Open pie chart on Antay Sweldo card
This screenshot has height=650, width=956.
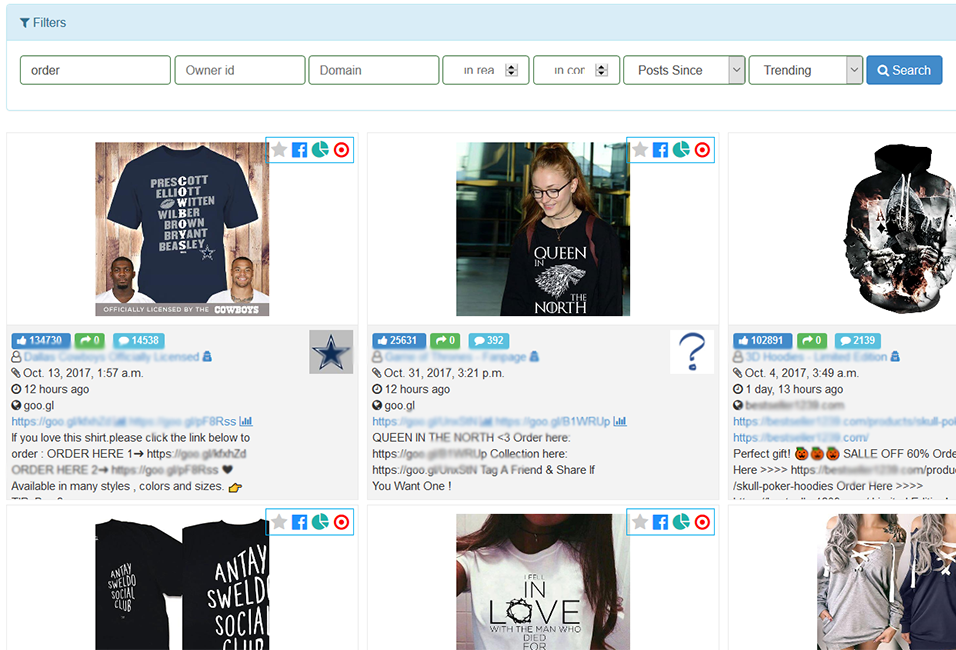tap(320, 522)
